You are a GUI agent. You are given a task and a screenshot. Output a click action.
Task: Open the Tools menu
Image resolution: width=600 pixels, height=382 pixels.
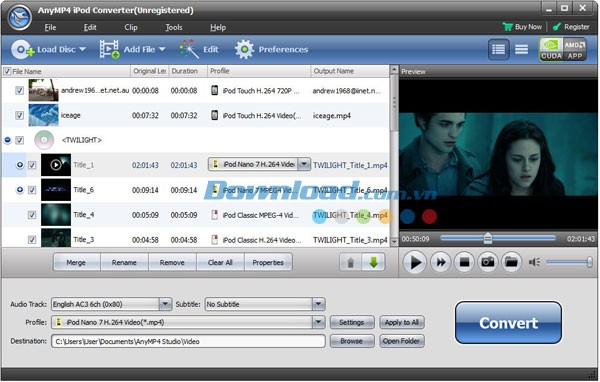click(174, 27)
